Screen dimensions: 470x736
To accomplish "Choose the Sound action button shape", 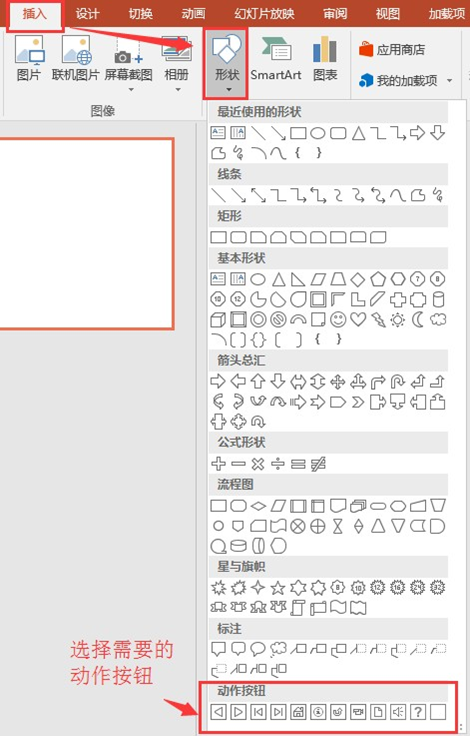I will point(398,712).
